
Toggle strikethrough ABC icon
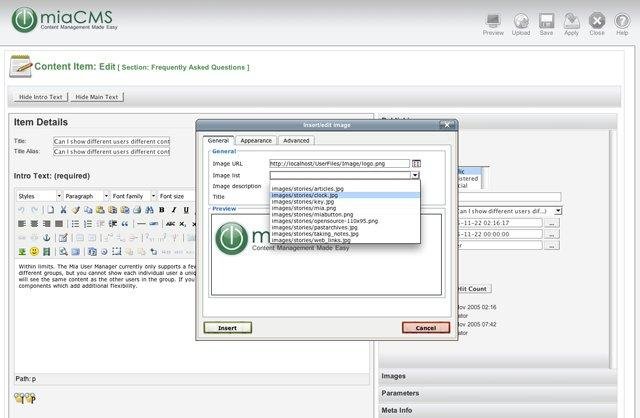click(x=171, y=224)
